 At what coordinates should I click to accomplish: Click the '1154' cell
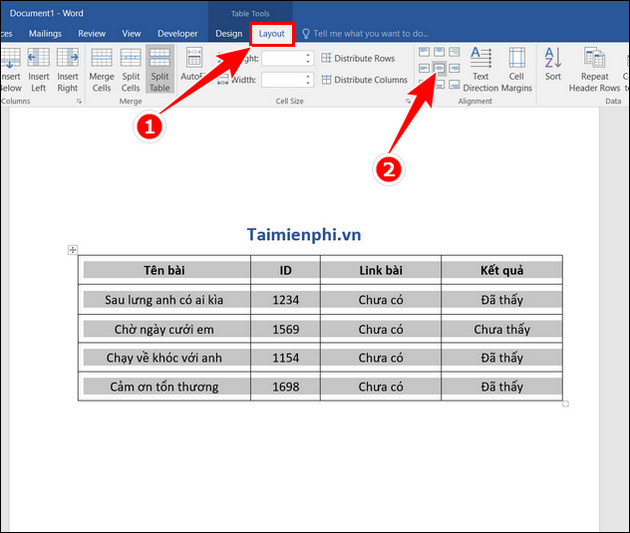pos(286,357)
